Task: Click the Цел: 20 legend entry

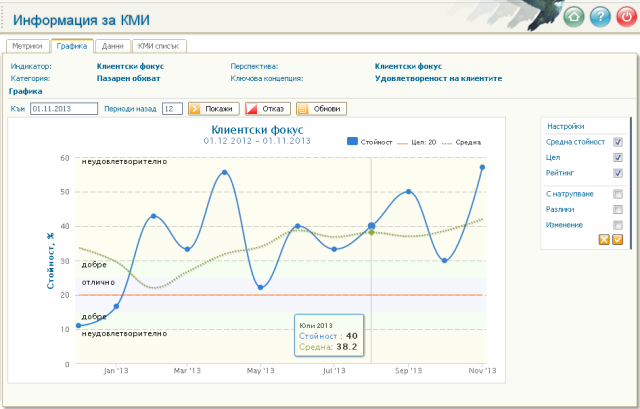Action: (417, 142)
